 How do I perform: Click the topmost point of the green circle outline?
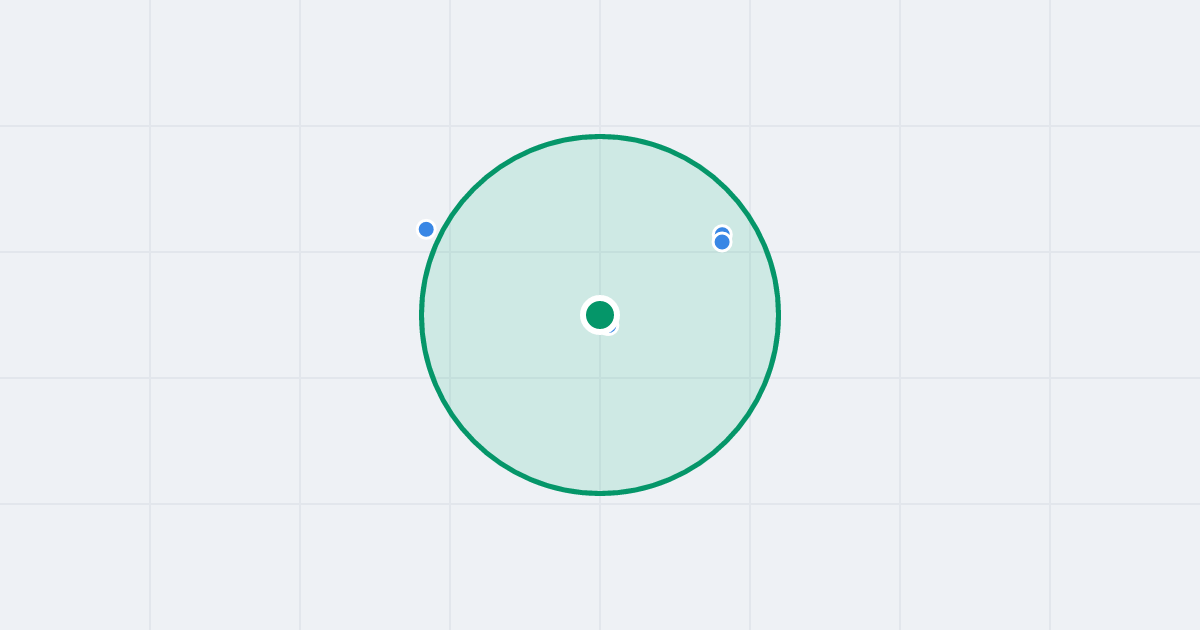pos(600,136)
